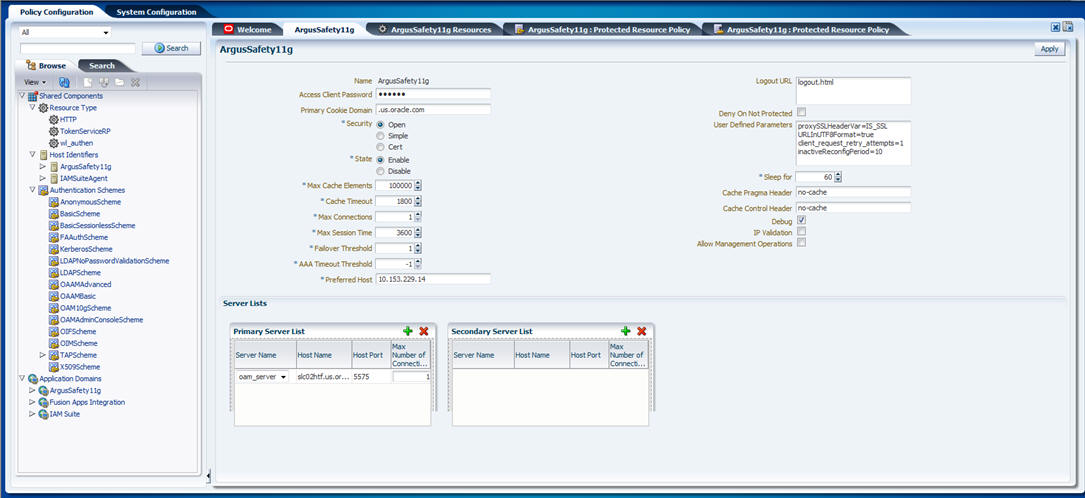Toggle the Debug checkbox

point(801,221)
